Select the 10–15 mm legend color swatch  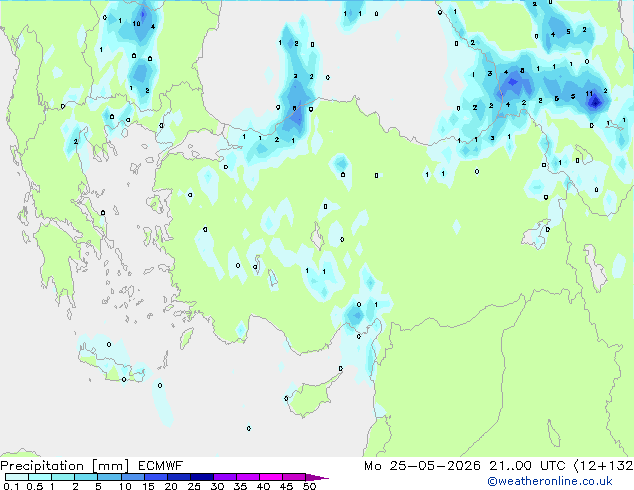coord(132,477)
